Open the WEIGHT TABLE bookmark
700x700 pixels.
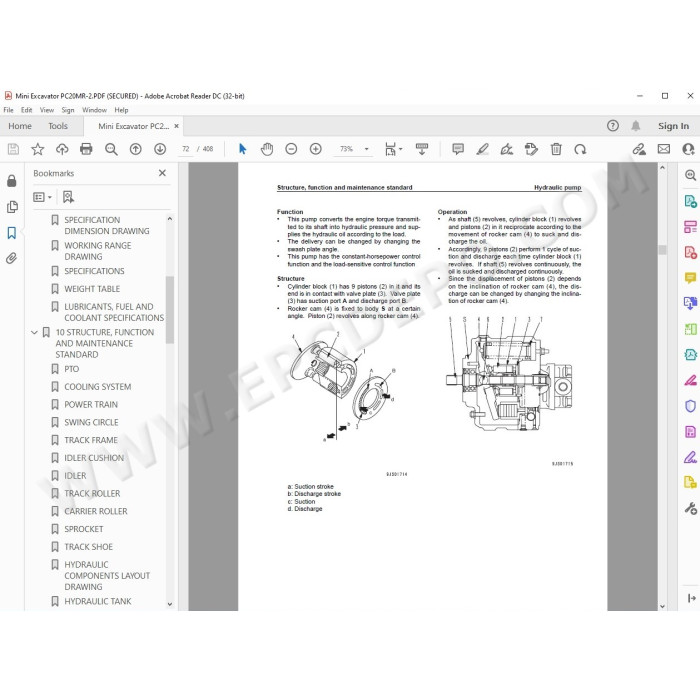(x=92, y=289)
